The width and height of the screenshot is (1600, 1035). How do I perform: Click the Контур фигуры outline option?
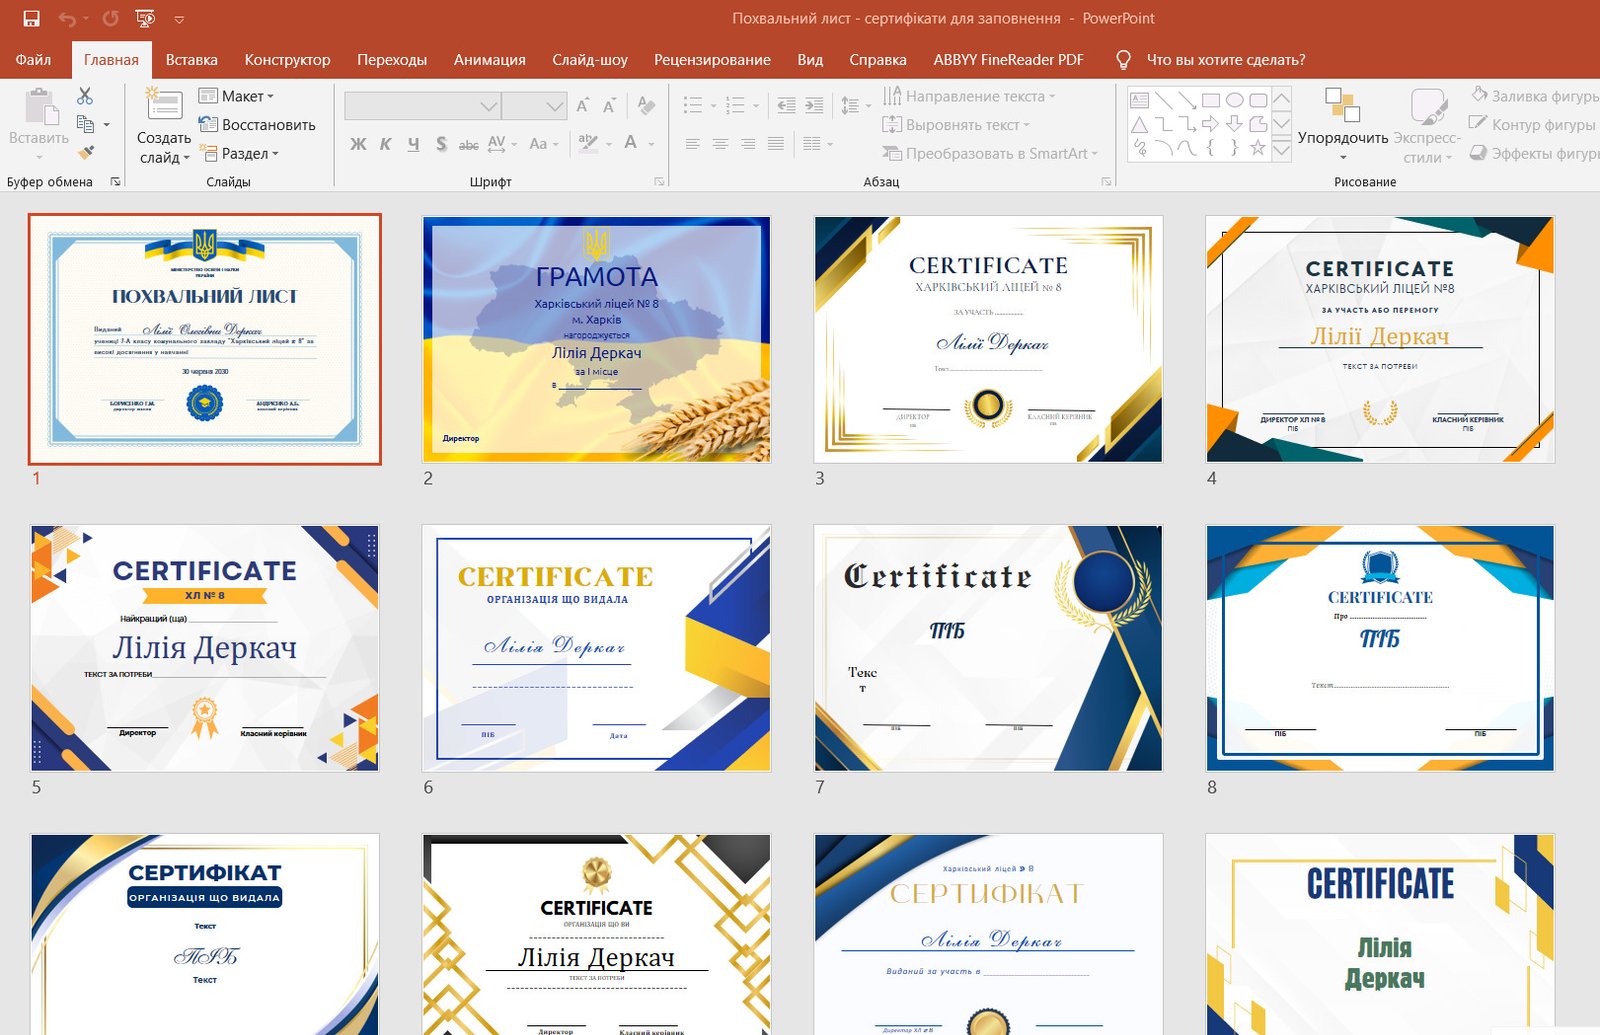click(1533, 124)
